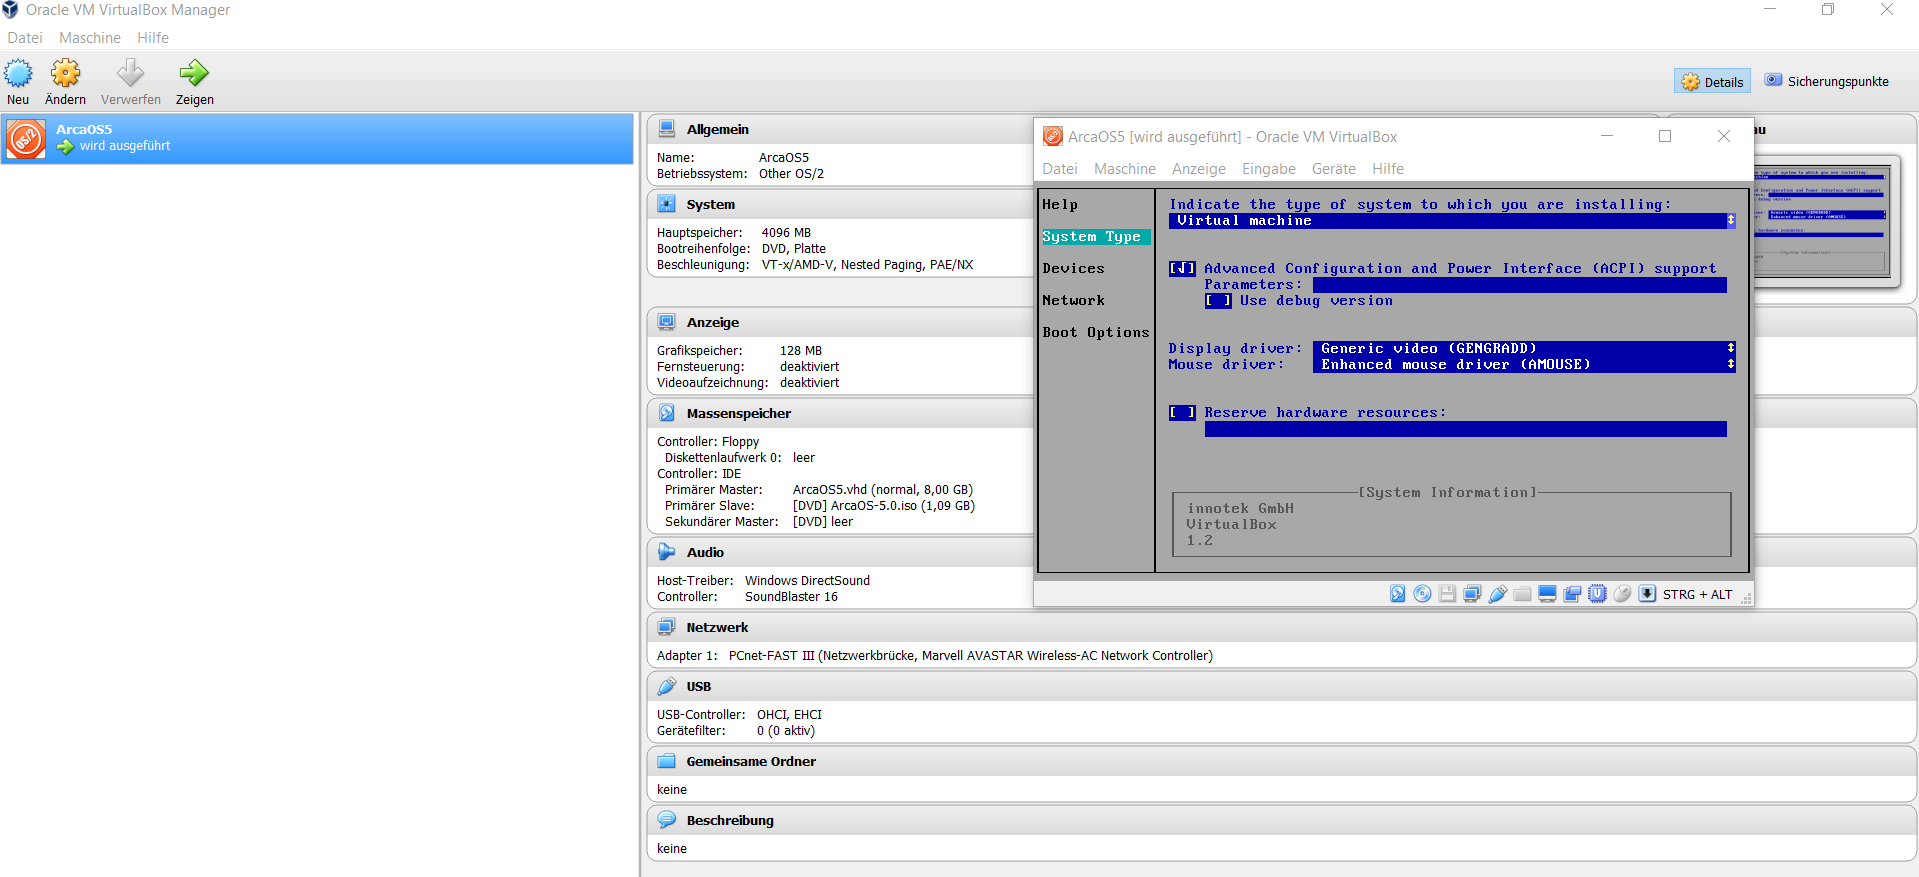
Task: Click the Neu (new VM) toolbar icon
Action: point(18,74)
